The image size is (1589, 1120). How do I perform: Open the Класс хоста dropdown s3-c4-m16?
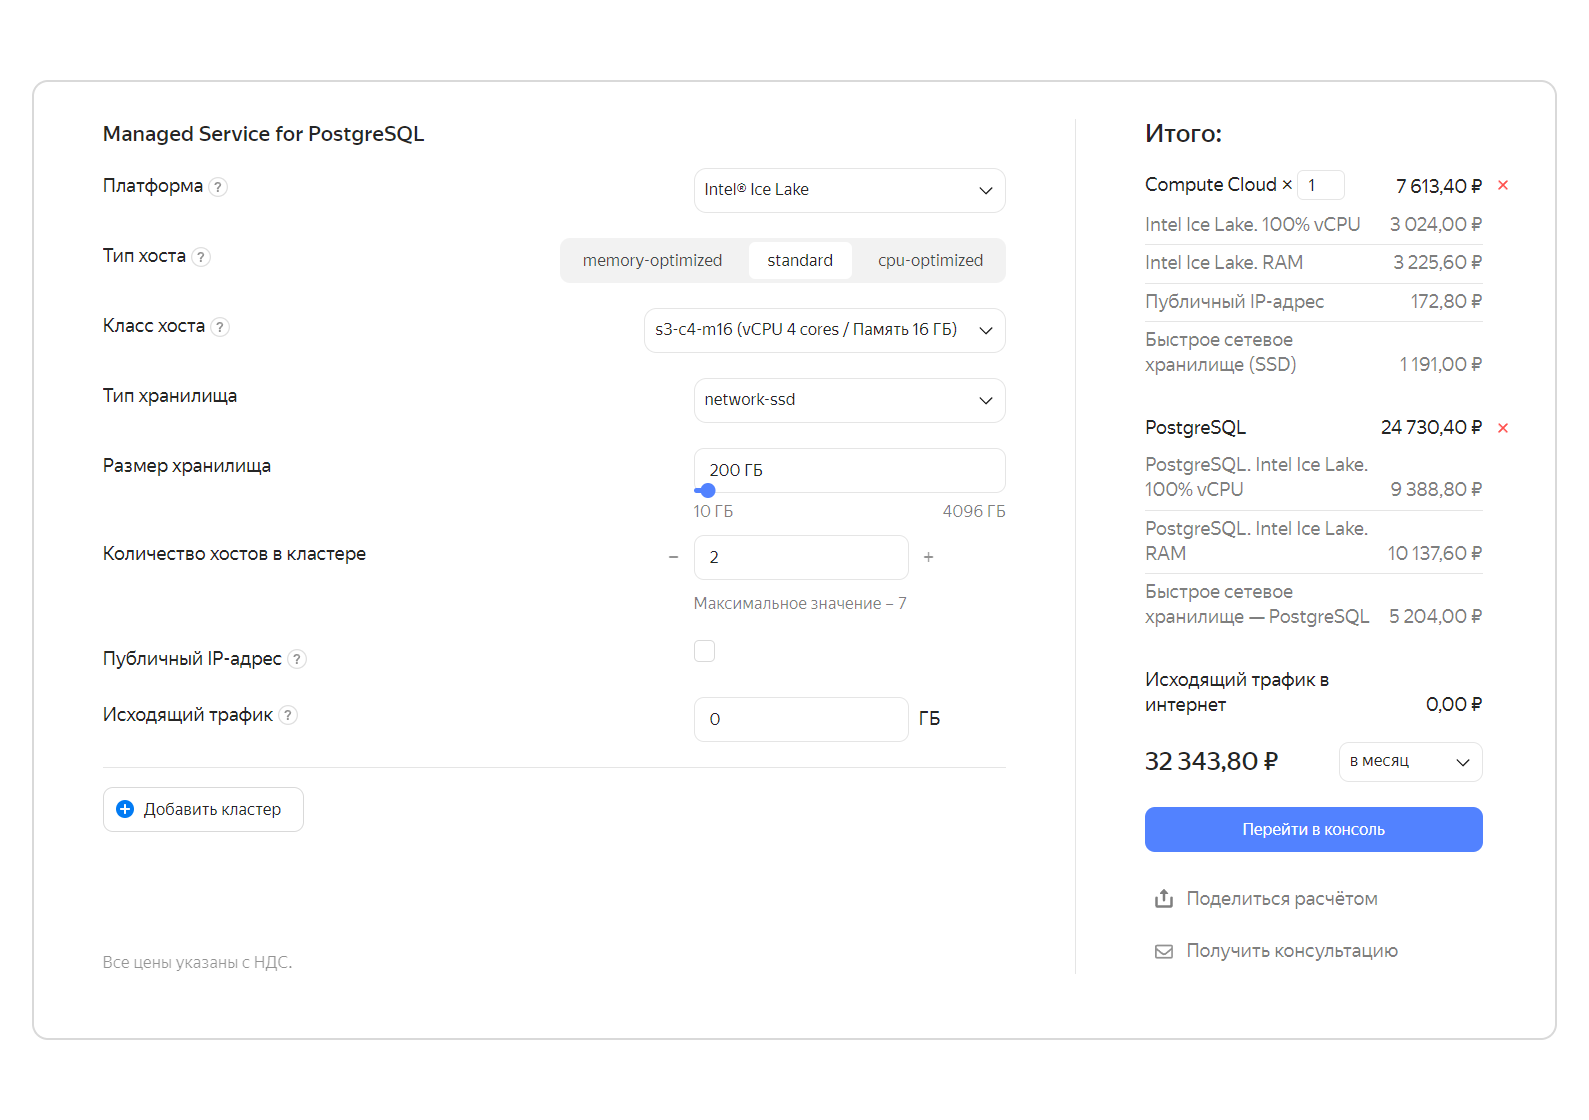tap(825, 330)
